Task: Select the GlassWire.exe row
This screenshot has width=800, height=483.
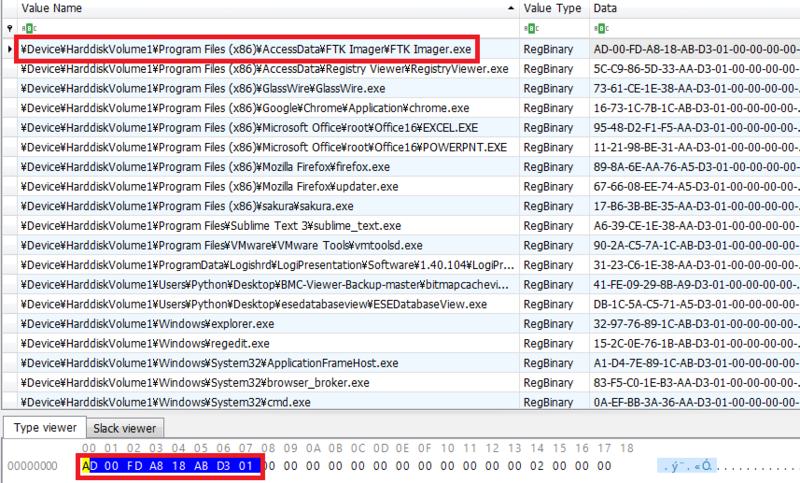Action: (x=401, y=88)
